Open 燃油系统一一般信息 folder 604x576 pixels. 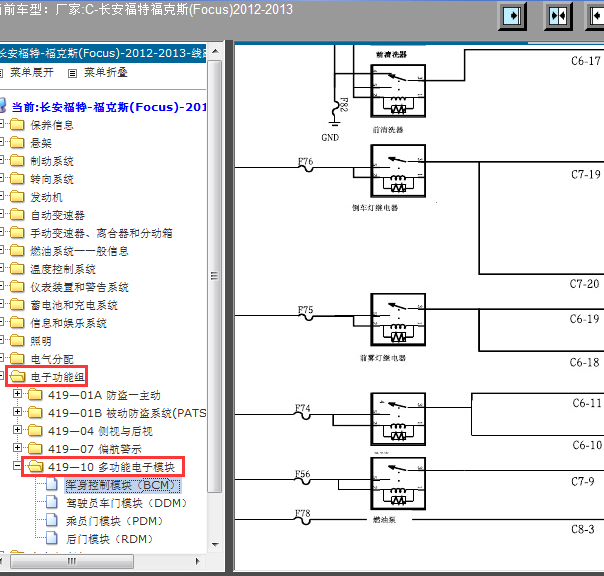click(x=79, y=251)
